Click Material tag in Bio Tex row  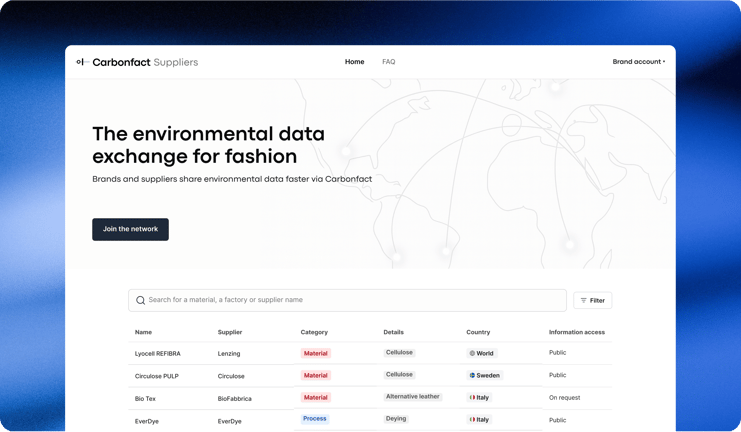316,397
